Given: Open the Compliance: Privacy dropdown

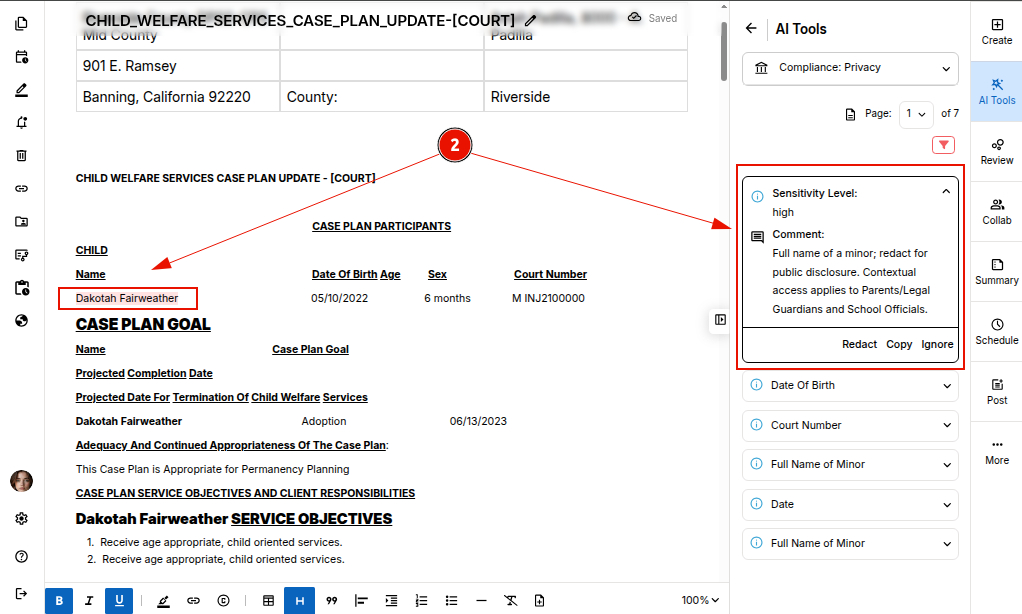Looking at the screenshot, I should pyautogui.click(x=850, y=68).
